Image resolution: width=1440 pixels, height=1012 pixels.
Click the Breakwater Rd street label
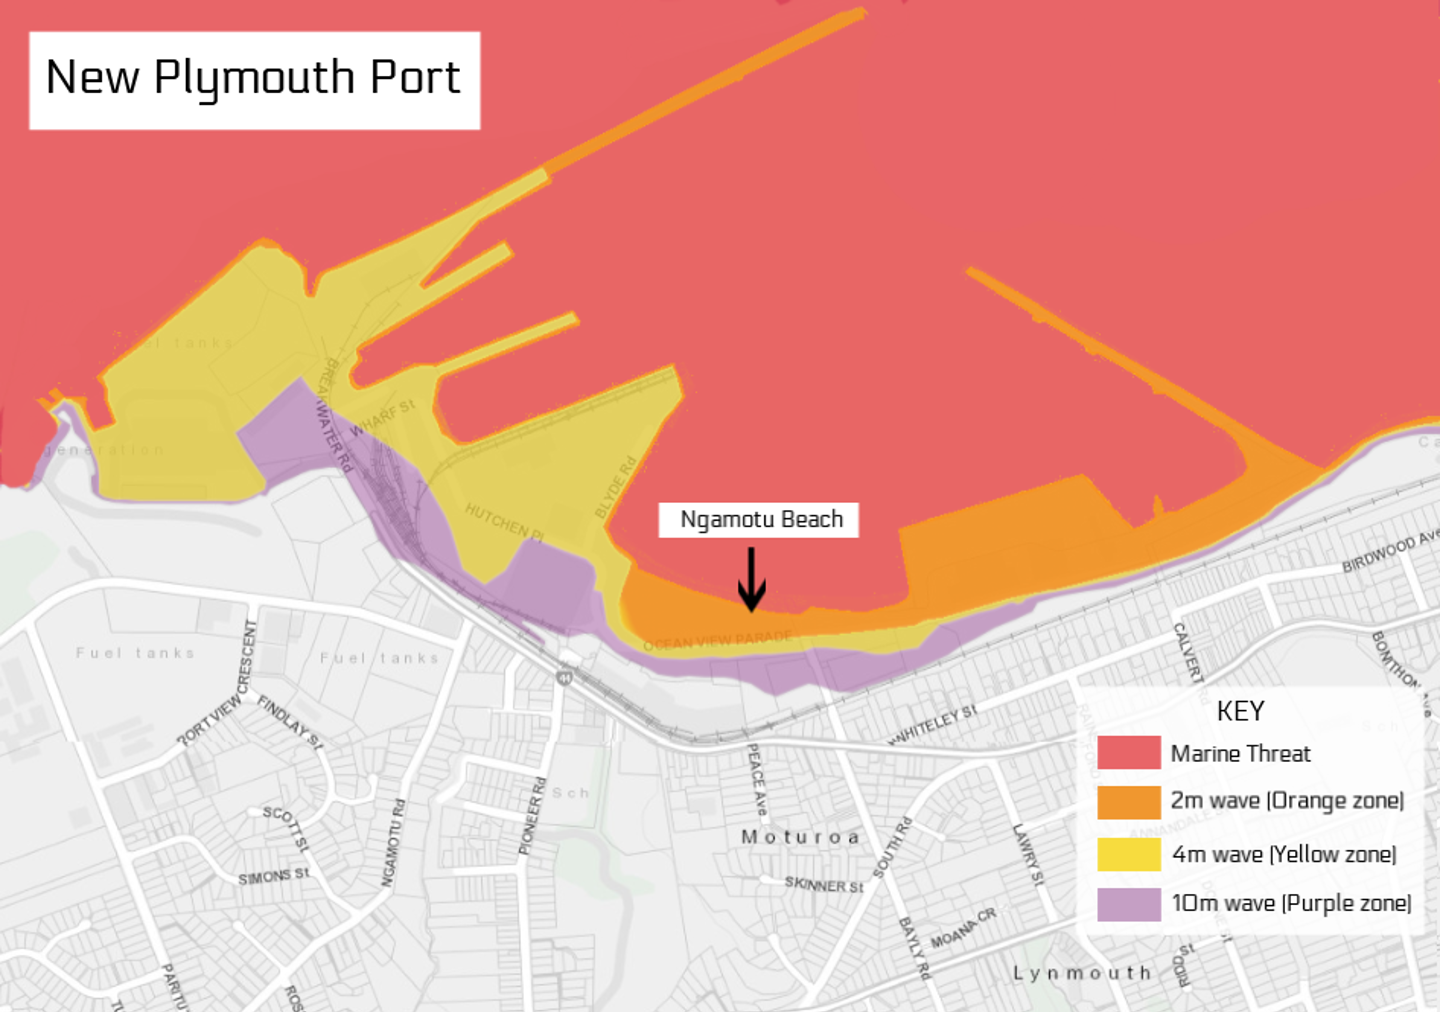[334, 415]
